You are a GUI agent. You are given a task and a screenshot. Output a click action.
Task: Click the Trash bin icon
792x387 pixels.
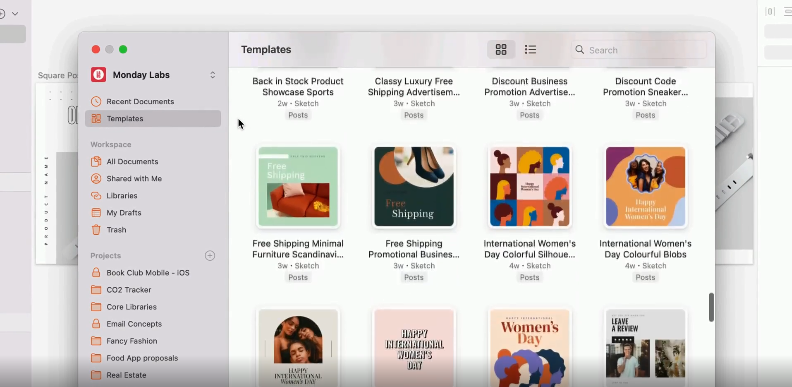pos(96,230)
